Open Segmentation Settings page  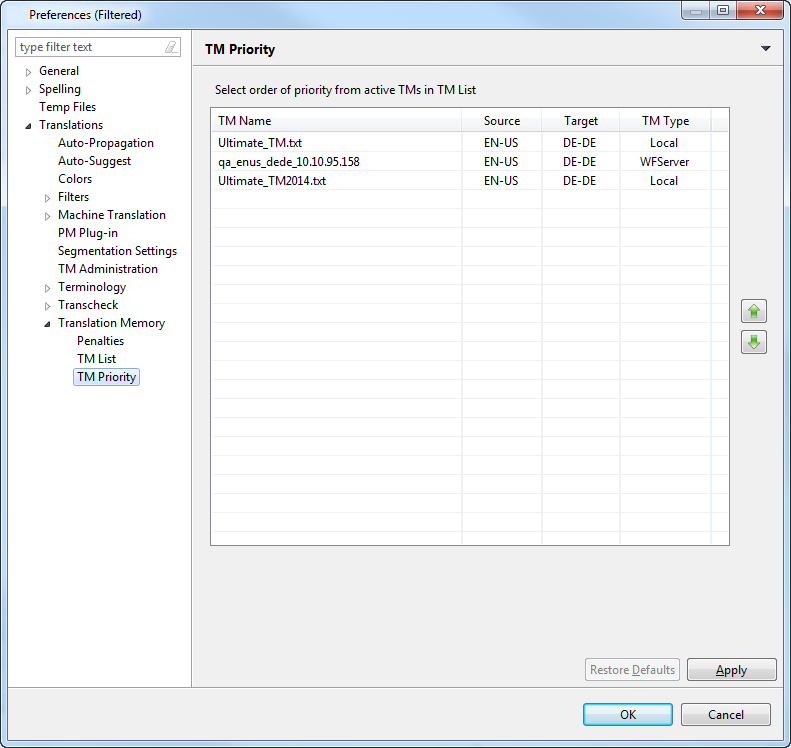tap(117, 251)
